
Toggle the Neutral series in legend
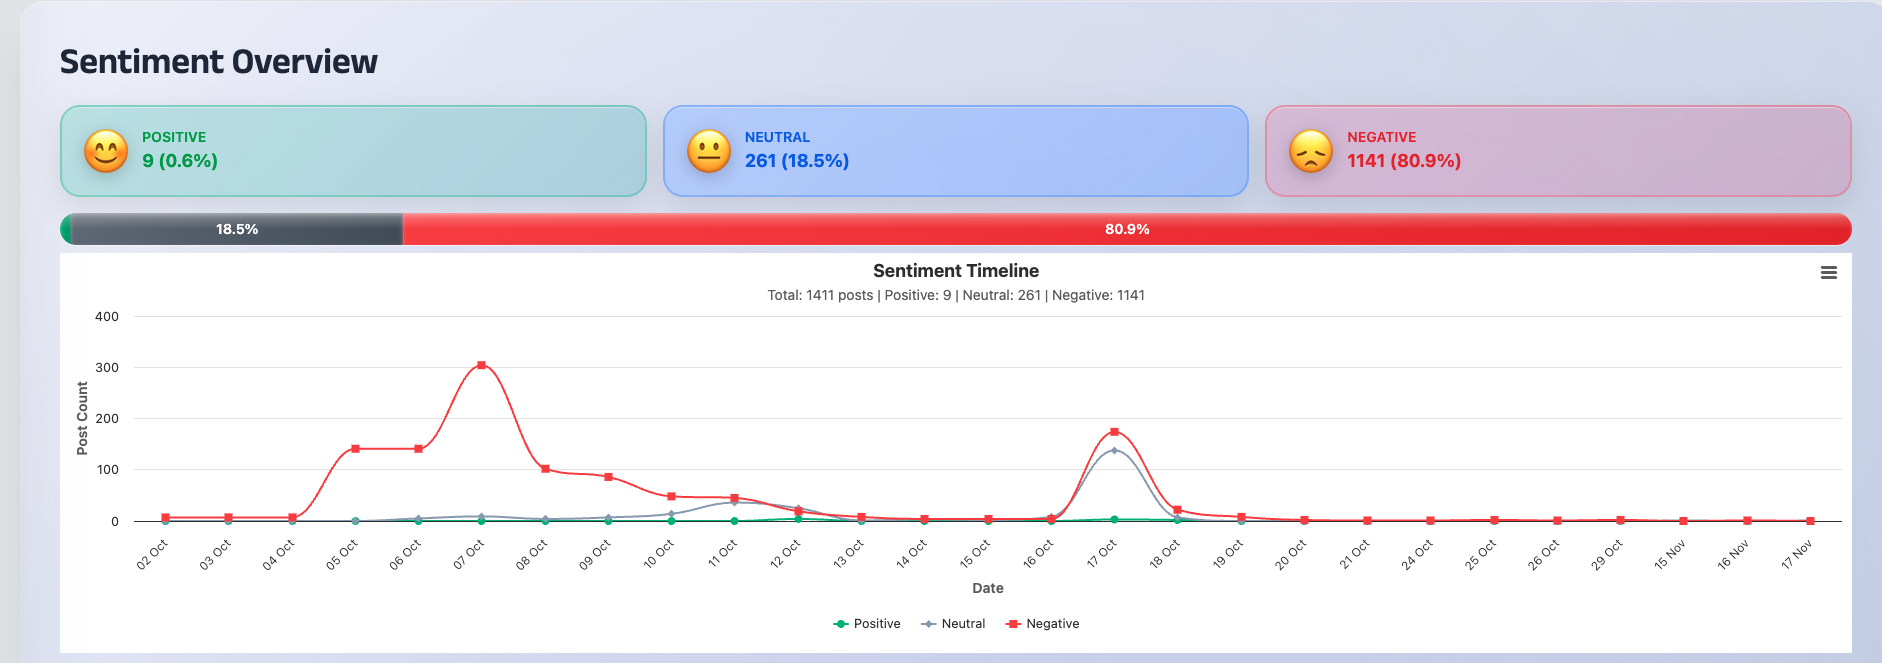coord(953,624)
